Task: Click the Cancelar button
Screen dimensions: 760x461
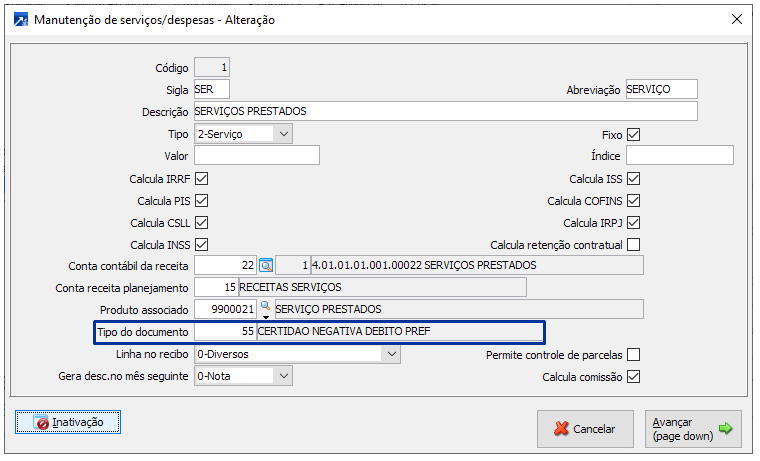Action: coord(585,428)
